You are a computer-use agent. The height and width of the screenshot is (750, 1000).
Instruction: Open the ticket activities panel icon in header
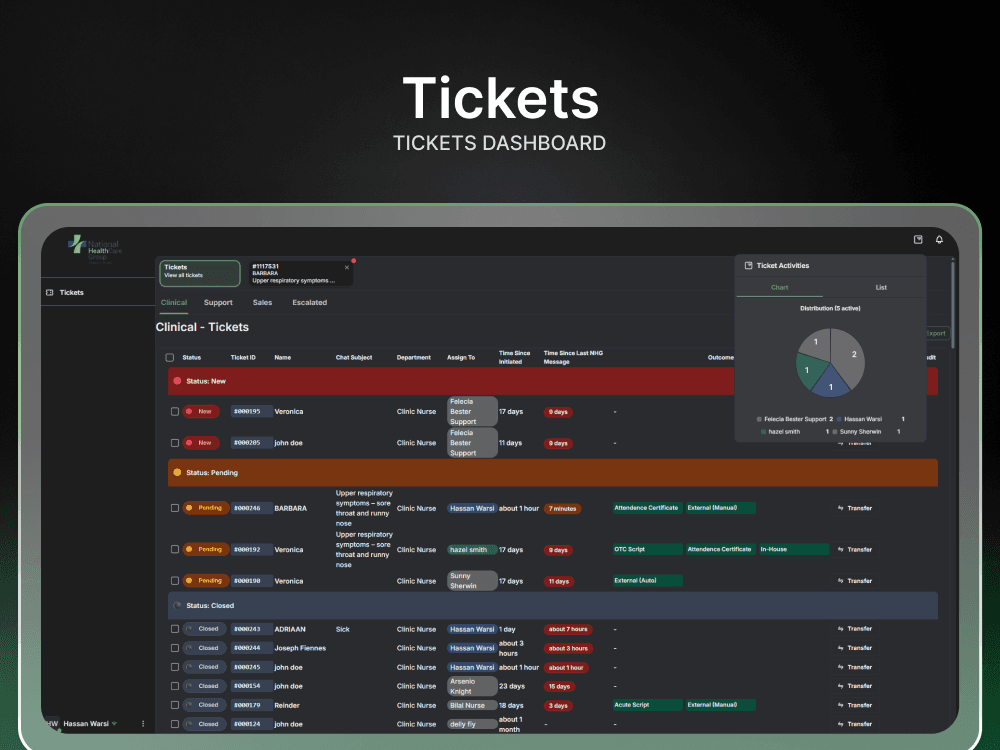point(918,240)
